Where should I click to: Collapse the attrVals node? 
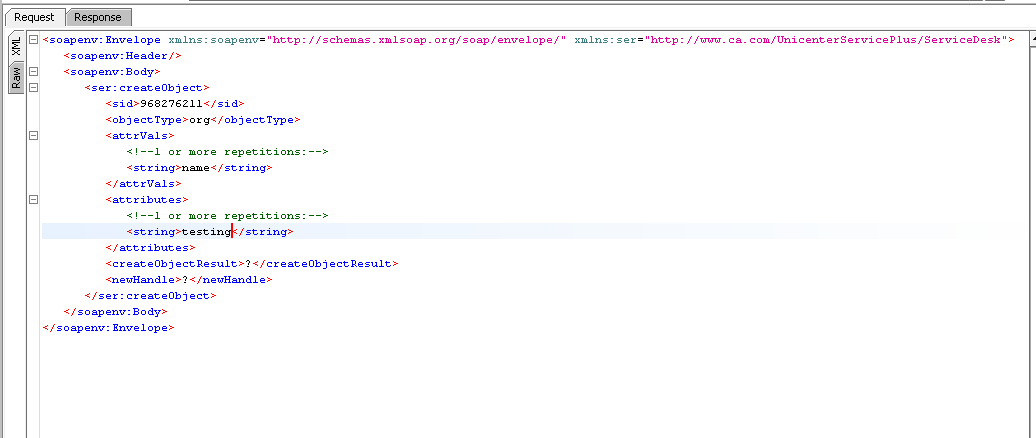point(33,135)
